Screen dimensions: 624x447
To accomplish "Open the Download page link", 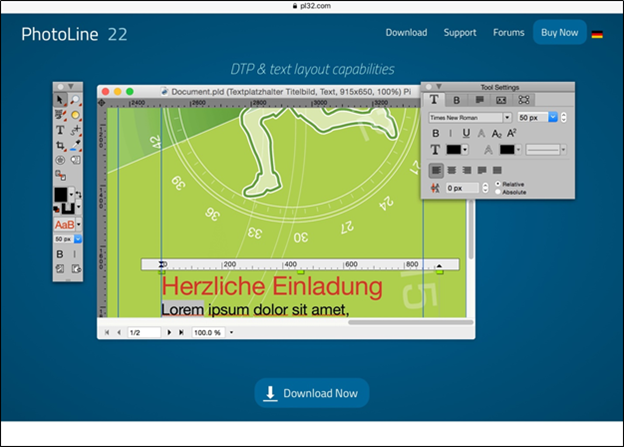I will 406,33.
